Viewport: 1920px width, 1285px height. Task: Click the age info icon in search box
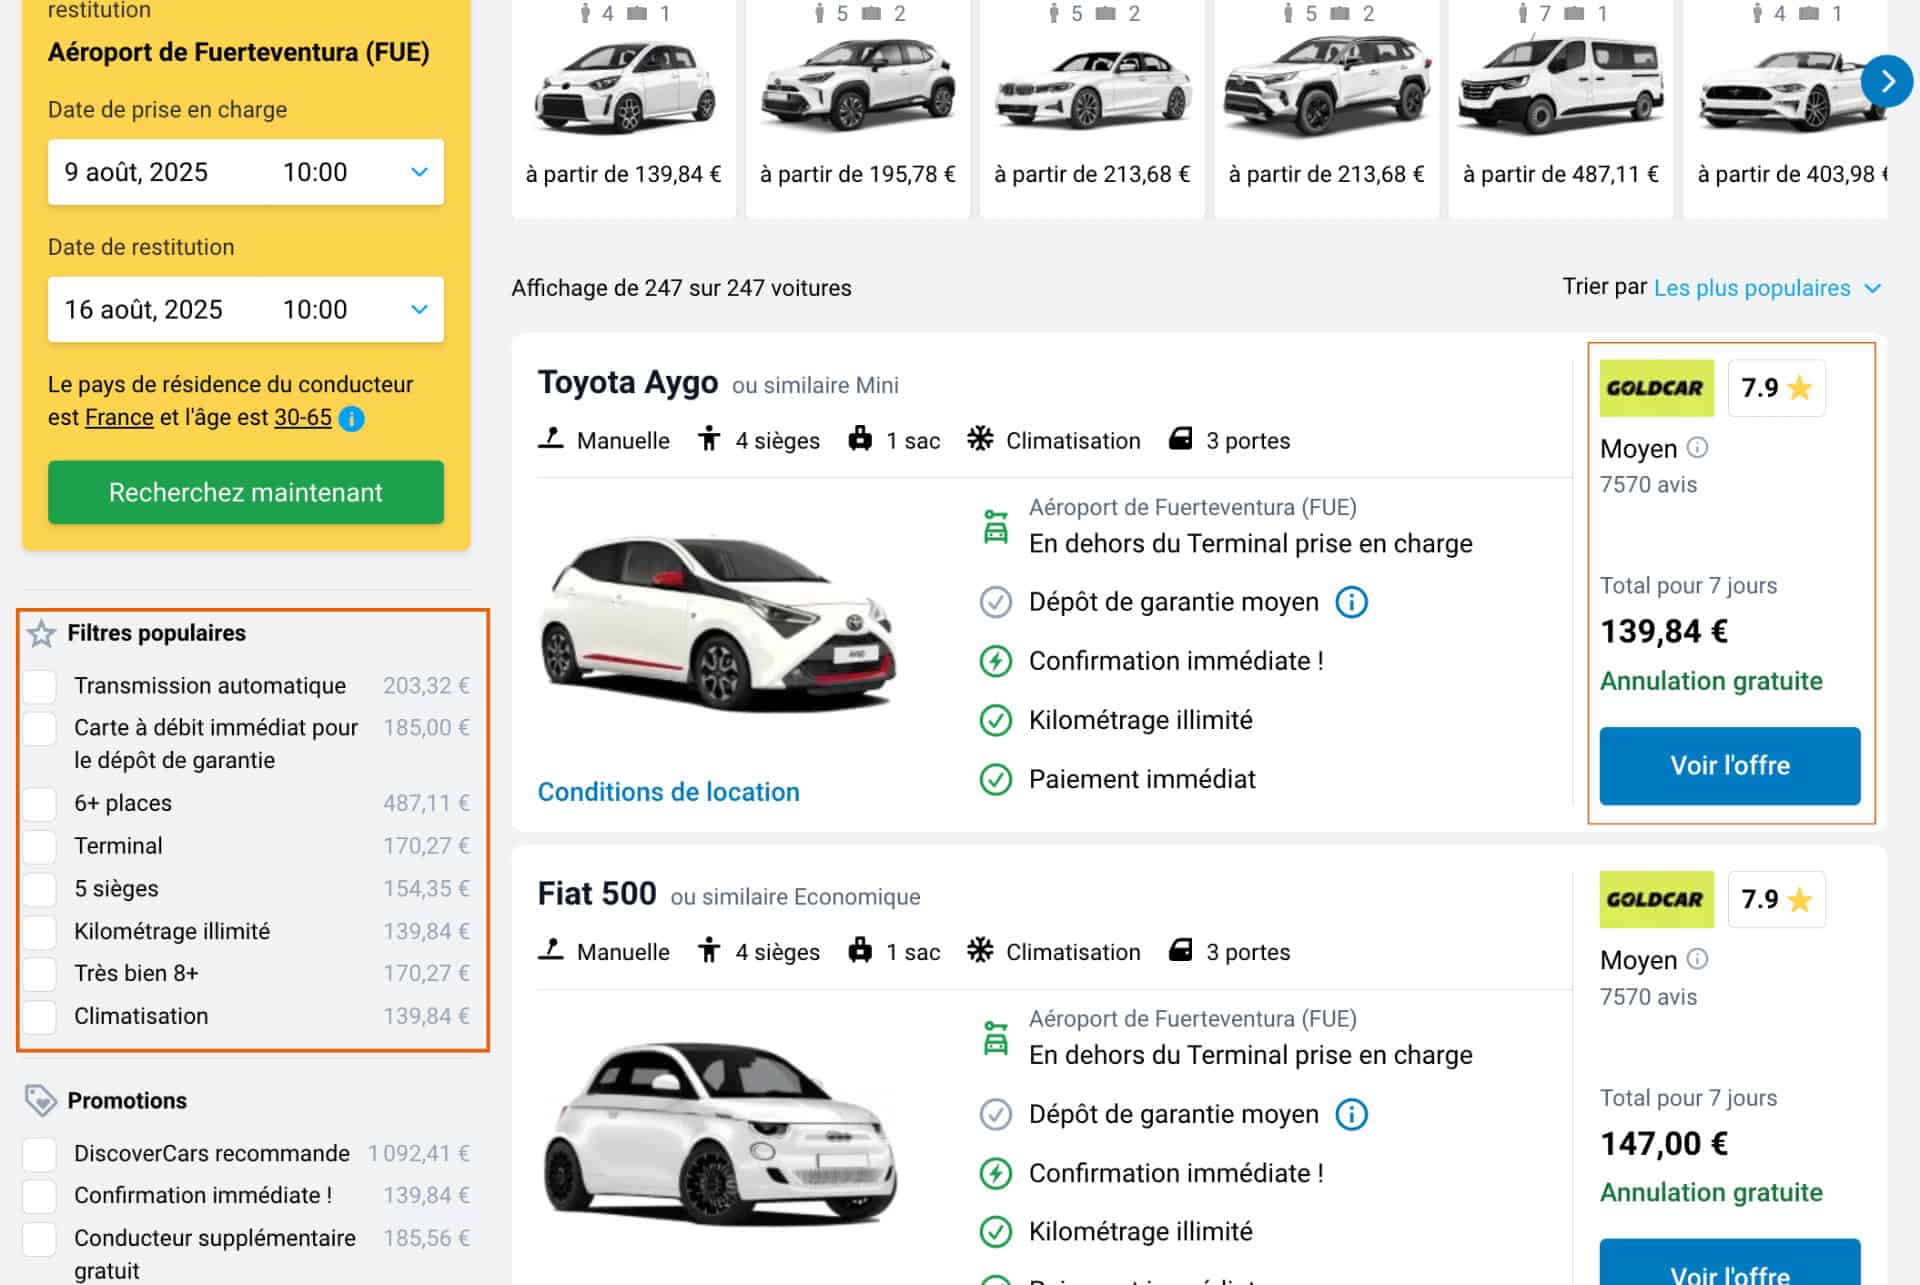click(x=351, y=418)
